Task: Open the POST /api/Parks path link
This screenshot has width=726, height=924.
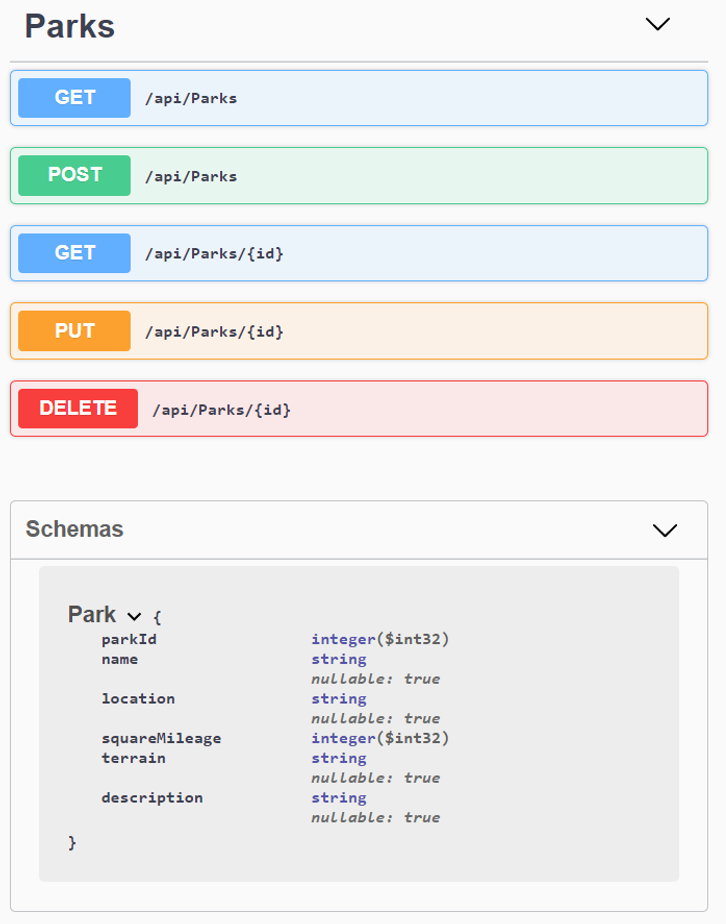Action: (x=191, y=176)
